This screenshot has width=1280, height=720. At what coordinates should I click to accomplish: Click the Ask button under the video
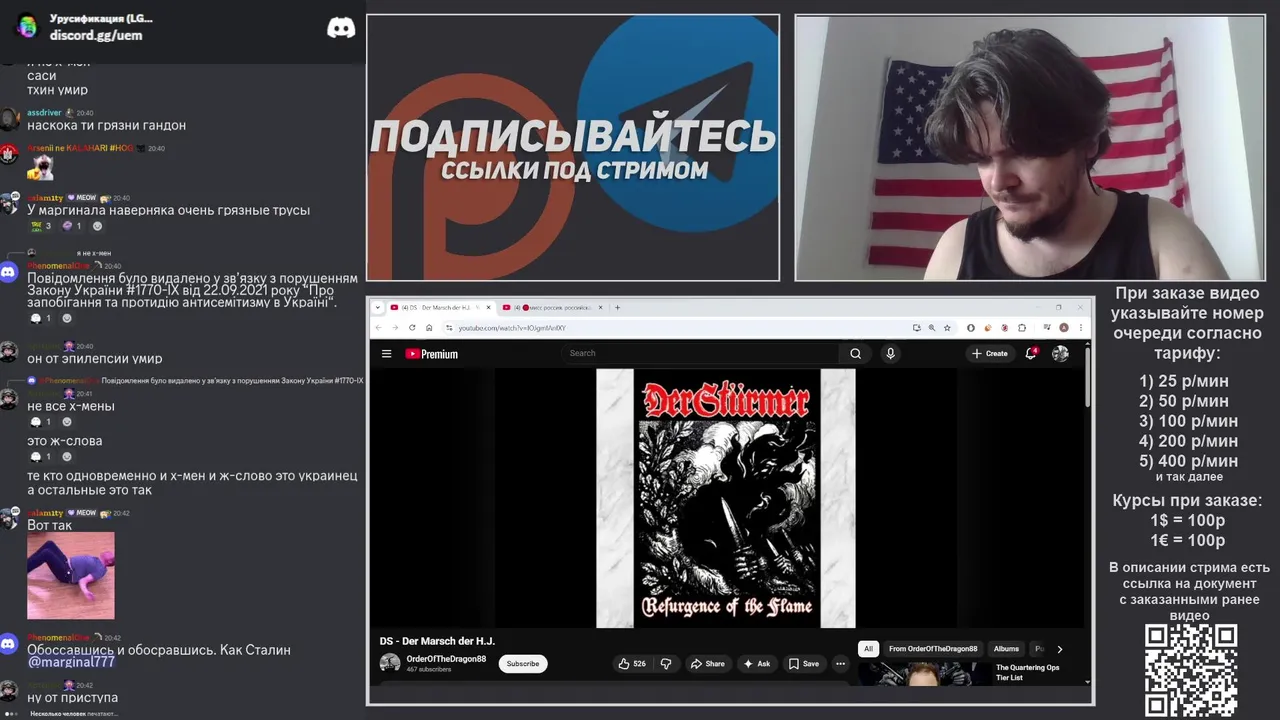click(756, 663)
